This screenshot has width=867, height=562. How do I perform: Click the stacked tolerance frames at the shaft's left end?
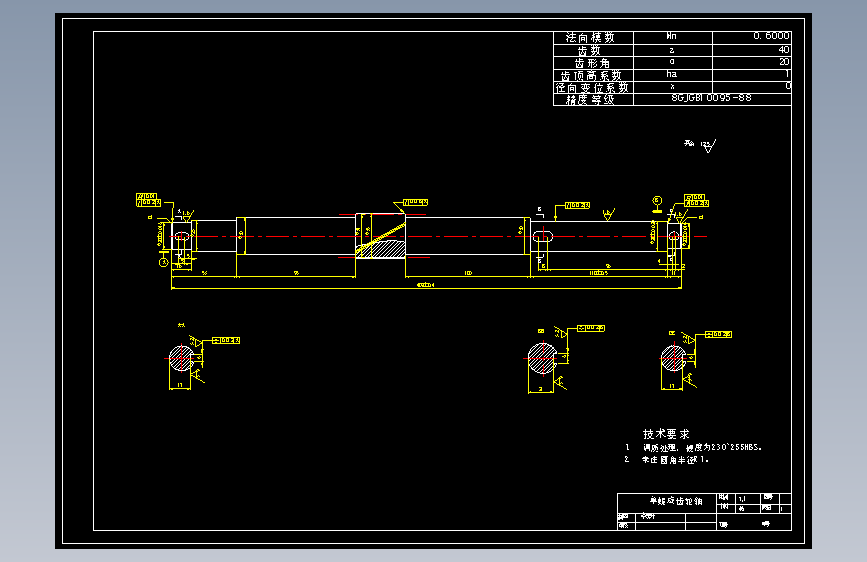148,200
